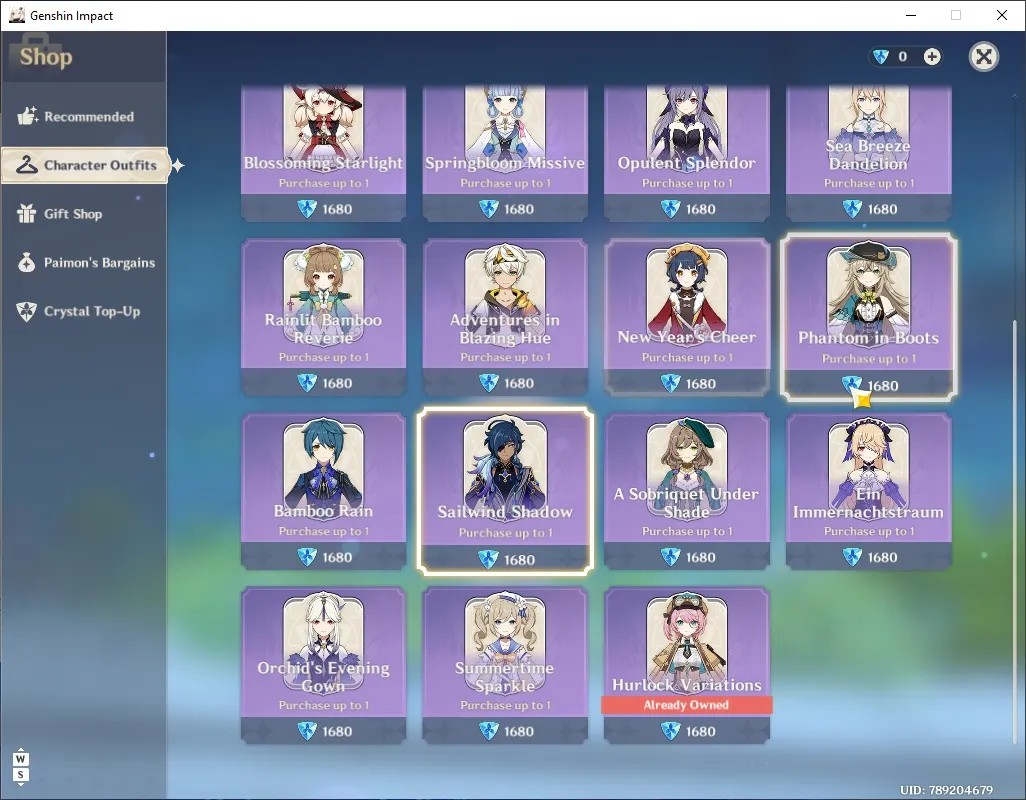The height and width of the screenshot is (800, 1026).
Task: Close the shop with the round X button
Action: pos(983,57)
